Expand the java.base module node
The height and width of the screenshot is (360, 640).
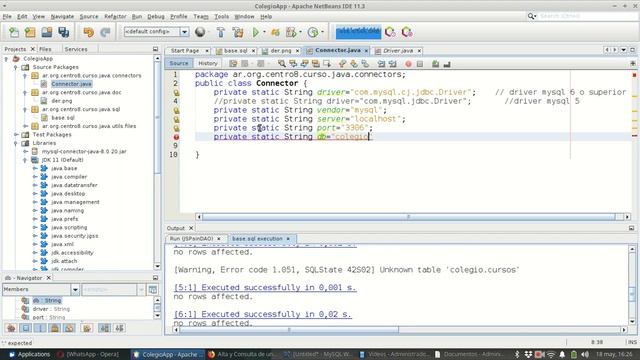(35, 168)
